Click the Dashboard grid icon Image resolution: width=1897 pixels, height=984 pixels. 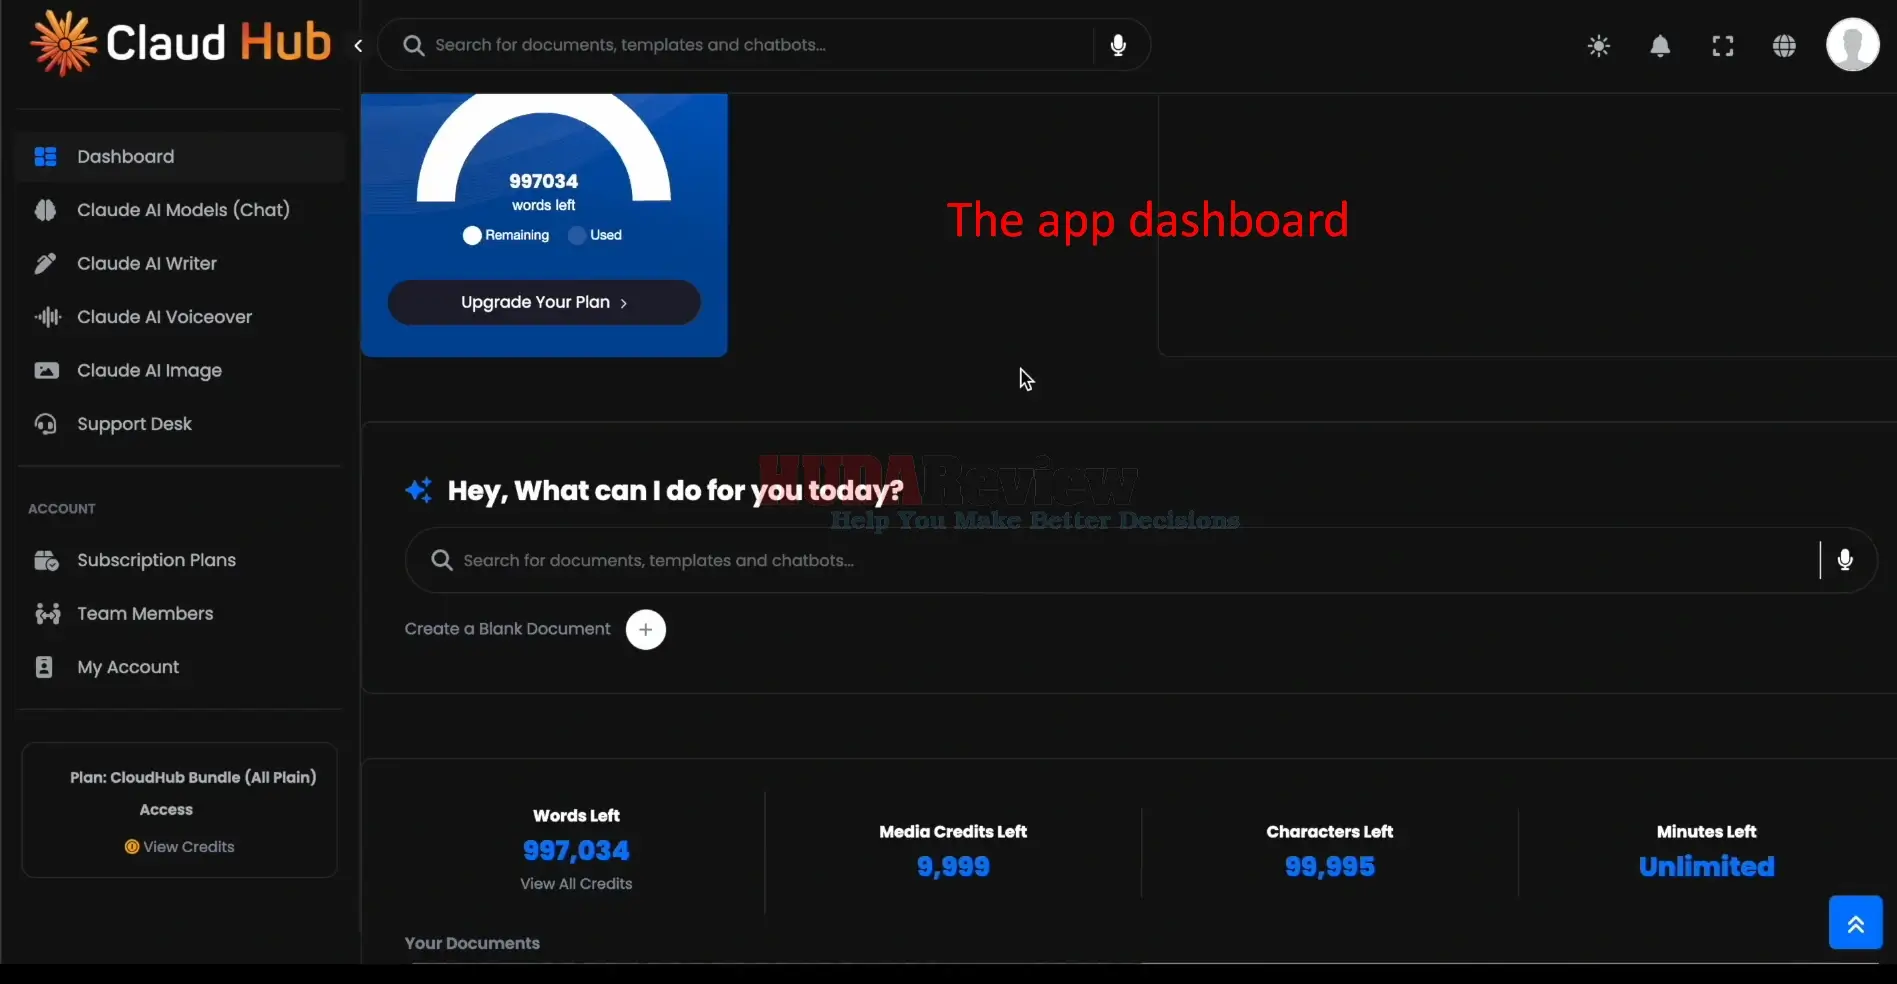click(45, 156)
